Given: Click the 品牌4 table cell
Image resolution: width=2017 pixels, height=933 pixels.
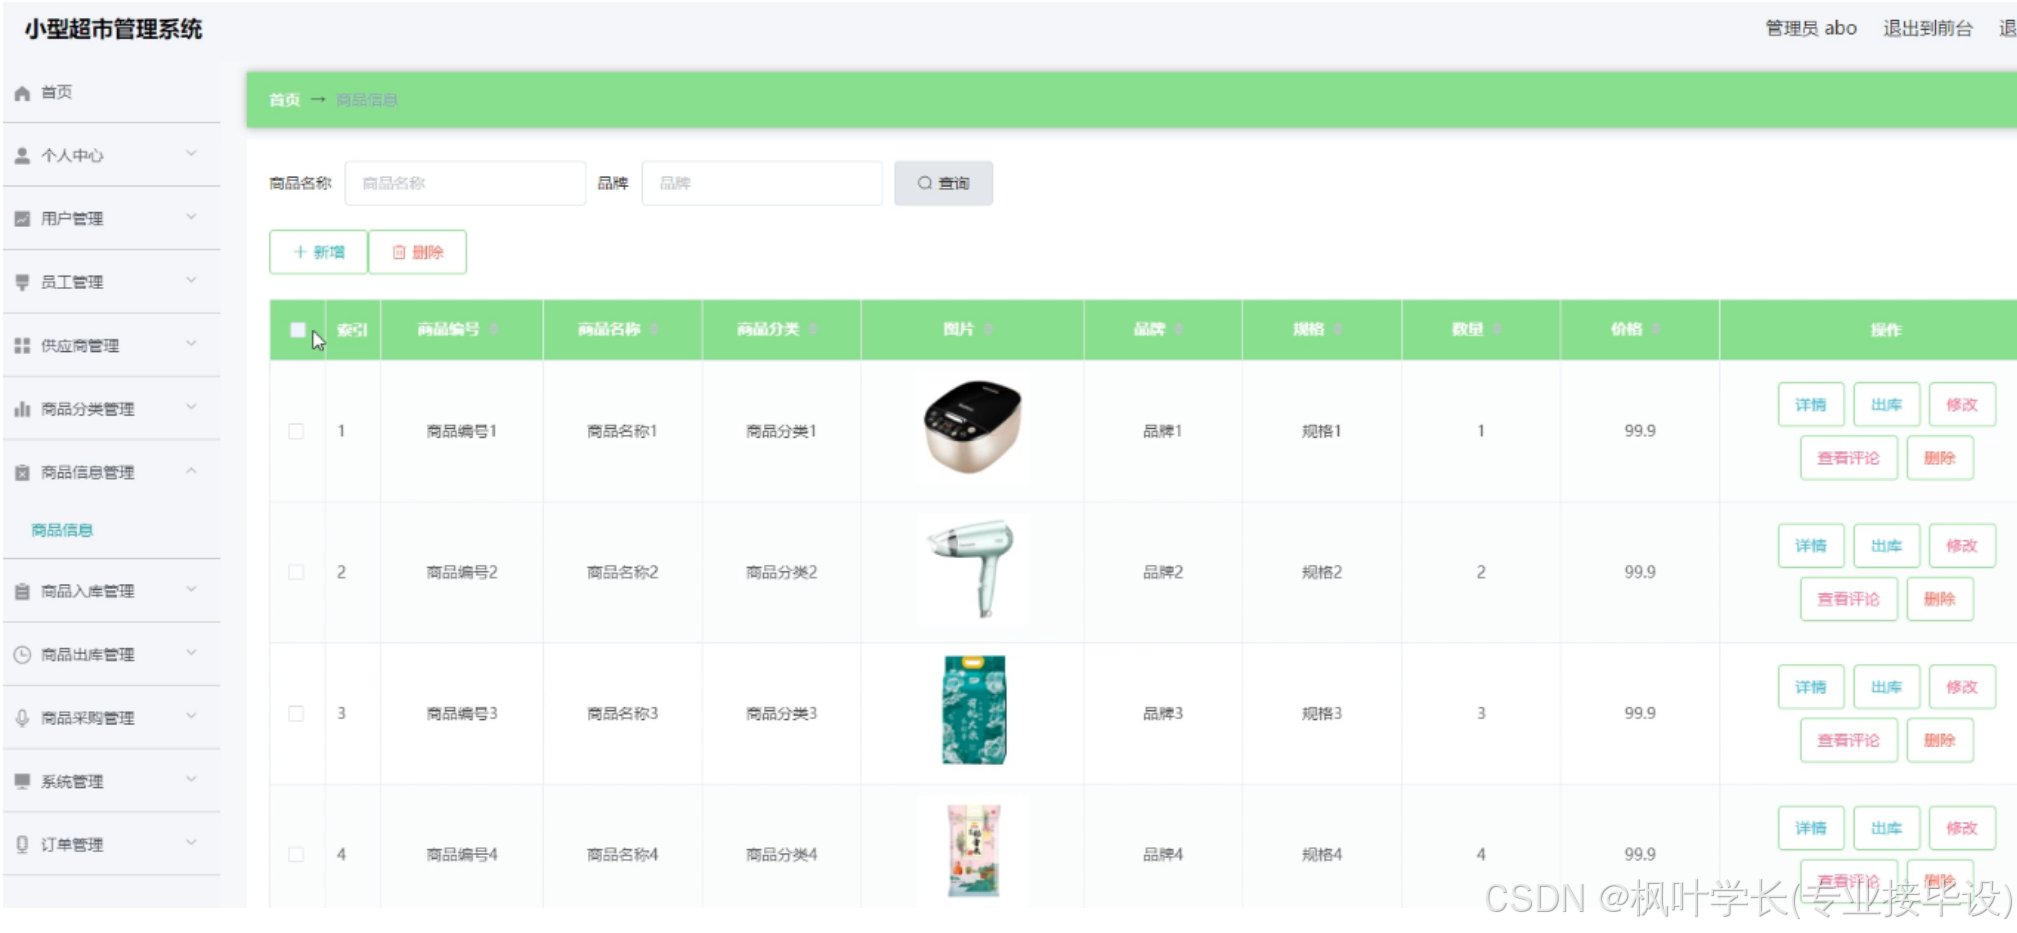Looking at the screenshot, I should pyautogui.click(x=1163, y=854).
